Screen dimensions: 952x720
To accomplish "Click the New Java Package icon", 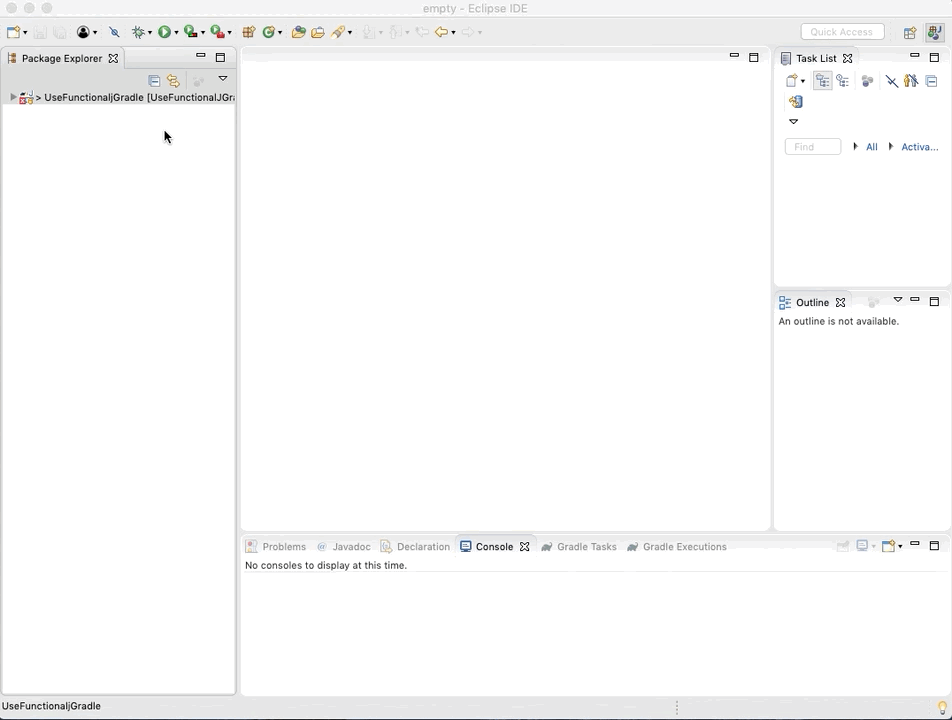I will point(248,32).
